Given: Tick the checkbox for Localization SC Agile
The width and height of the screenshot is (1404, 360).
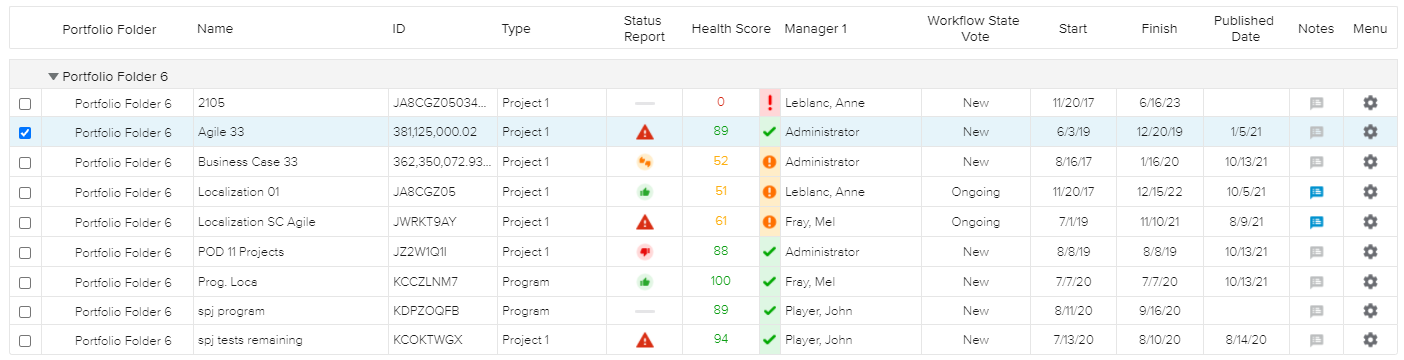Looking at the screenshot, I should click(x=25, y=222).
